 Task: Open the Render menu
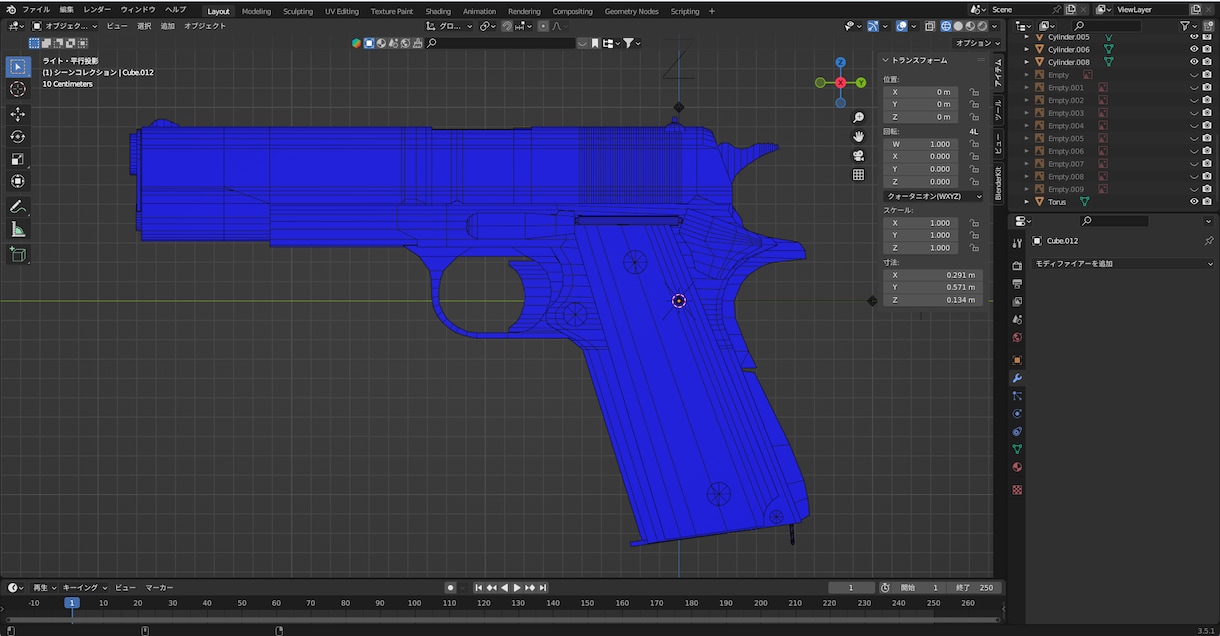[97, 10]
